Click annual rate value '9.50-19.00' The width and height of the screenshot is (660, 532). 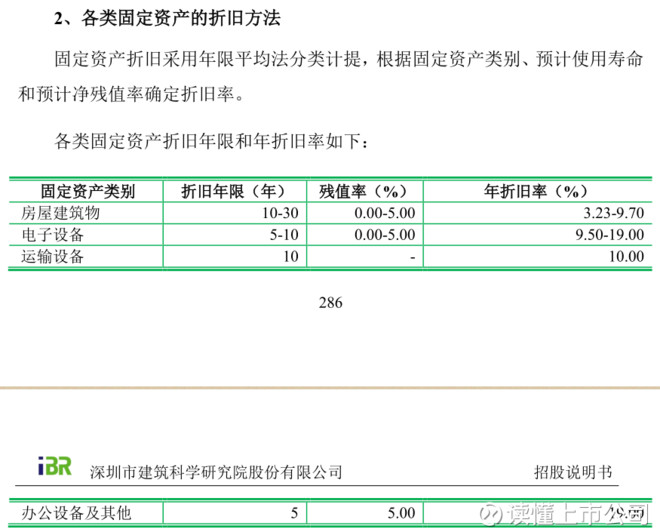tap(609, 234)
